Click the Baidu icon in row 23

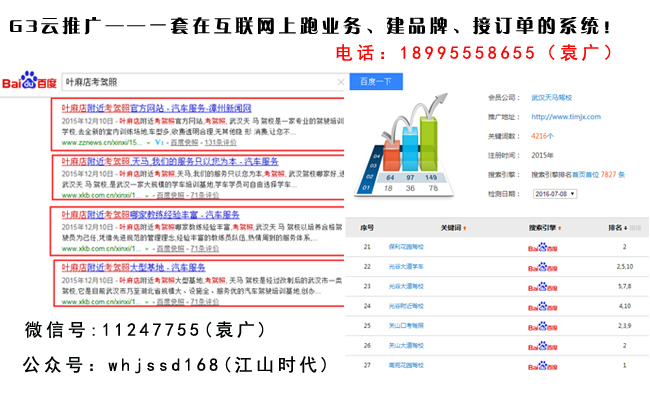[543, 287]
